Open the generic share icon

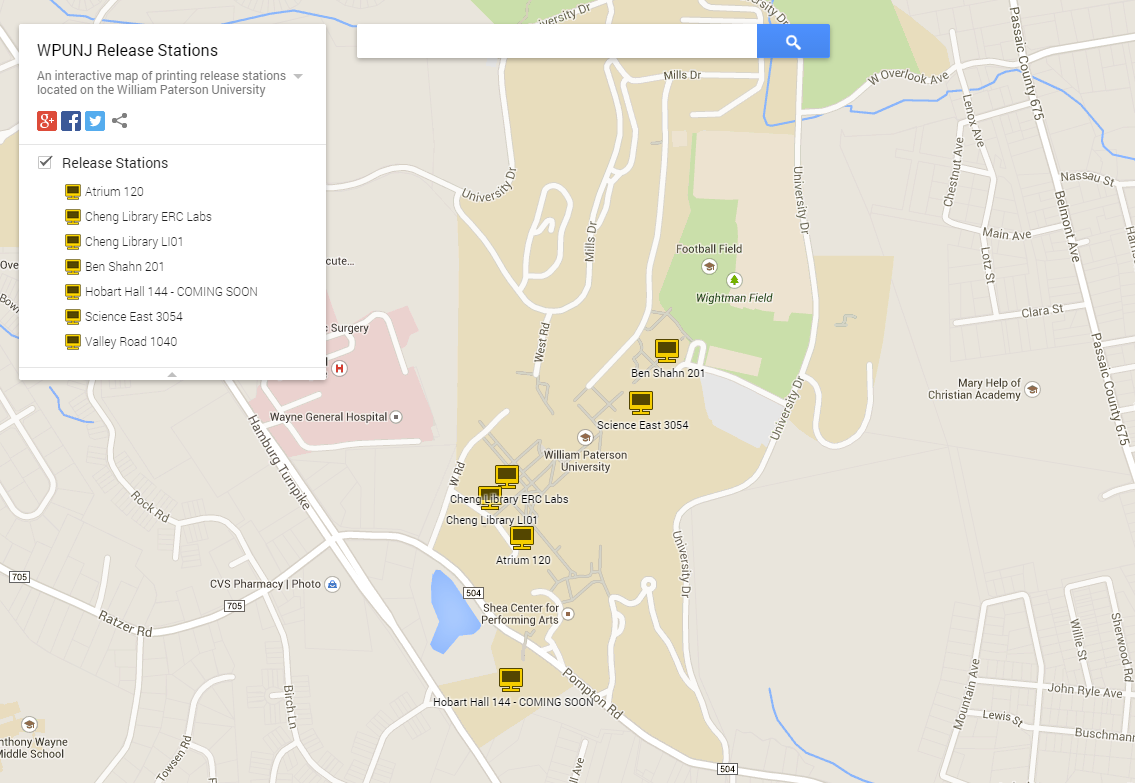120,121
